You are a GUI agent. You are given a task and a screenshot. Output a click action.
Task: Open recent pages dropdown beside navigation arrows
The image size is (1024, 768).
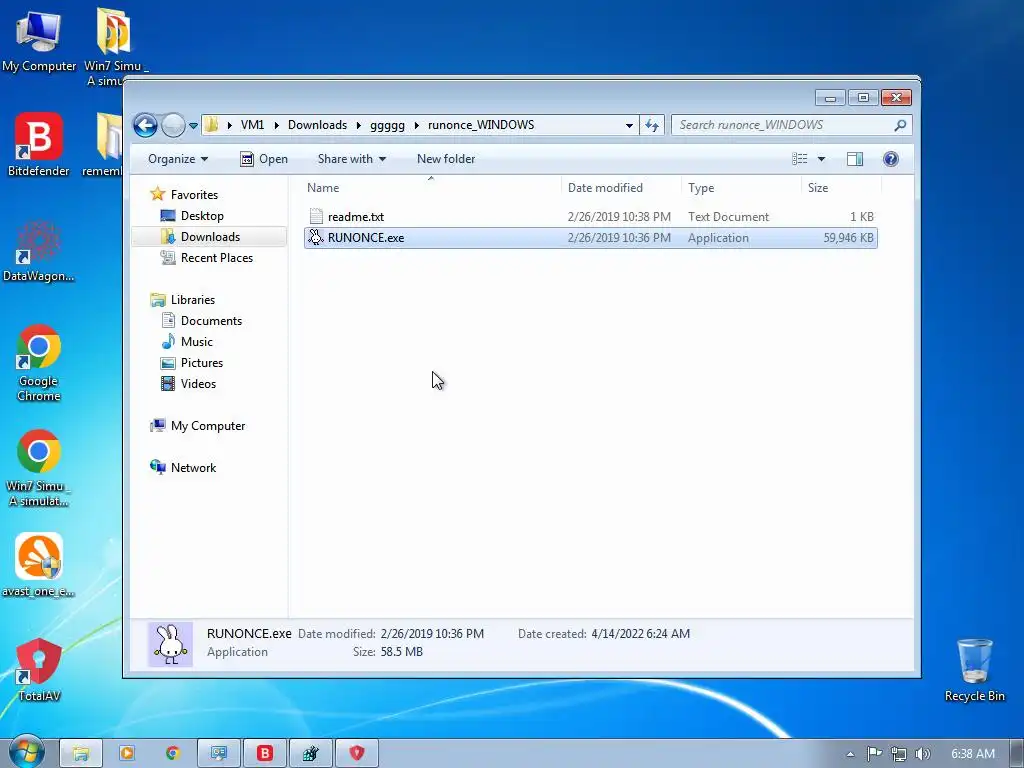(193, 125)
